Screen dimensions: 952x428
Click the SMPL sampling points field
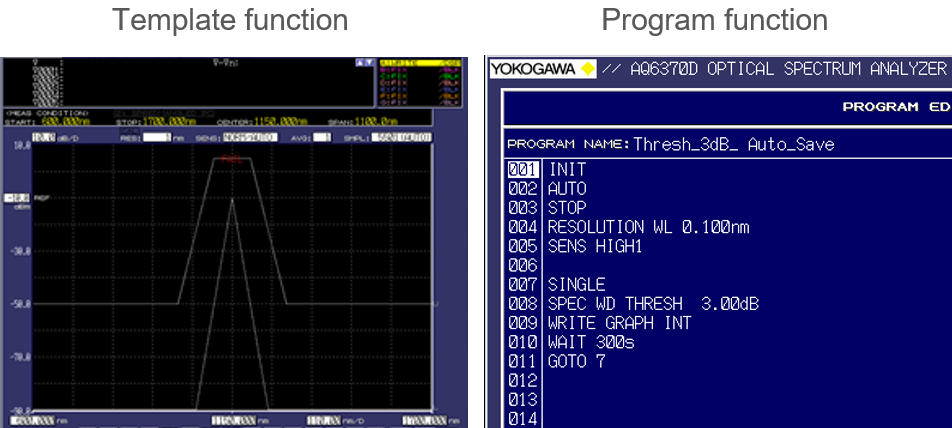[407, 137]
